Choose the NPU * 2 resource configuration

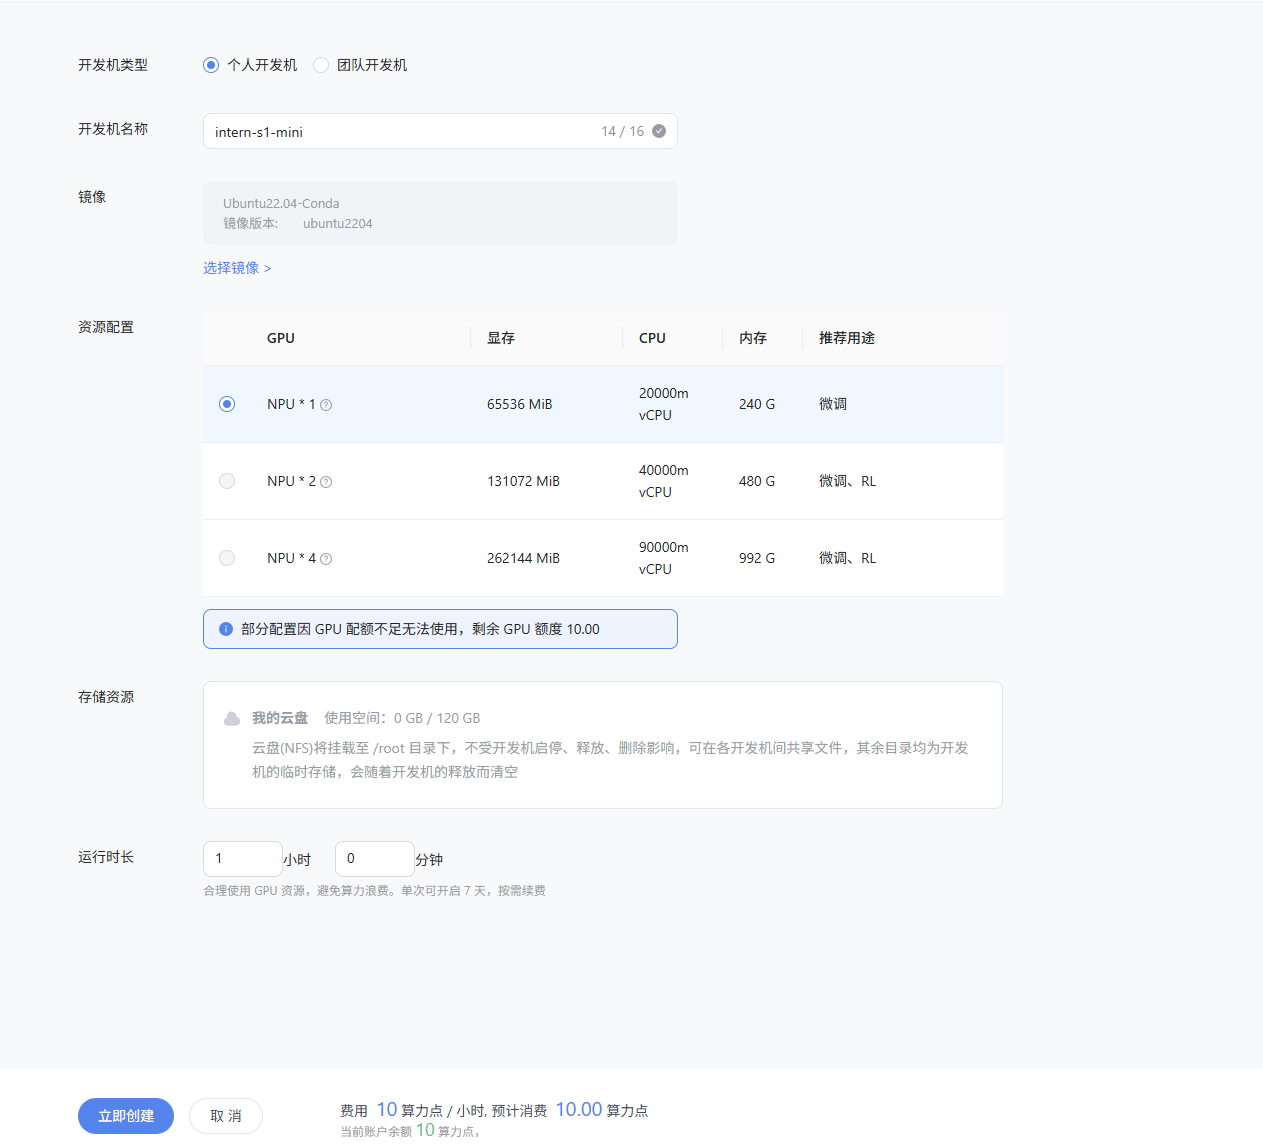coord(227,481)
